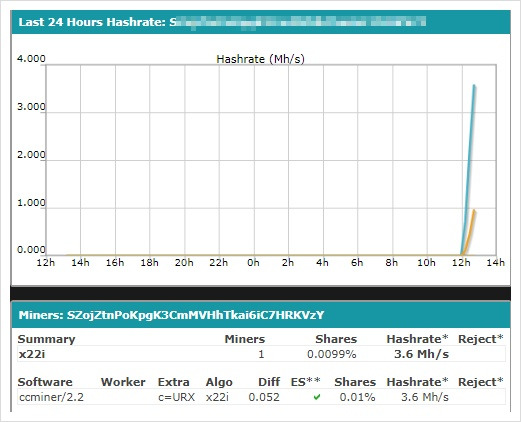Click the 3.6 Mh/s miner row hashrate

tap(425, 397)
